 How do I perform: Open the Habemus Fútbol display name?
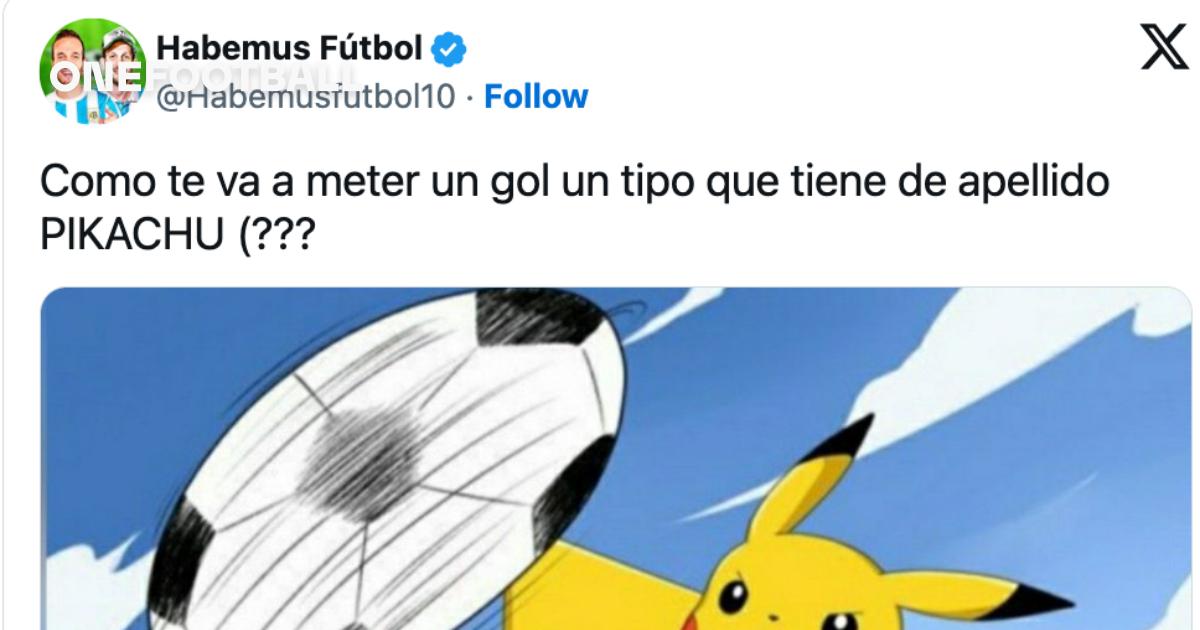(290, 47)
